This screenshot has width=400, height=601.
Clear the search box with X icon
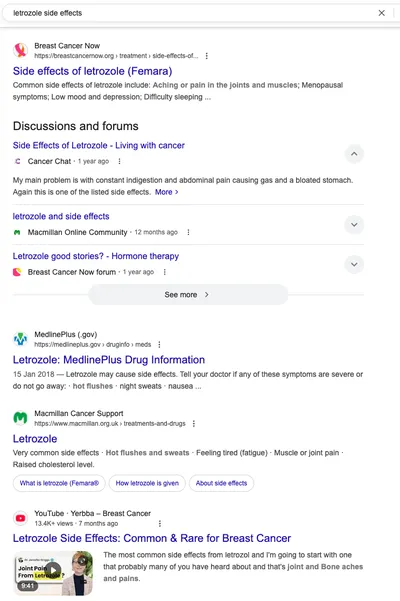click(382, 13)
